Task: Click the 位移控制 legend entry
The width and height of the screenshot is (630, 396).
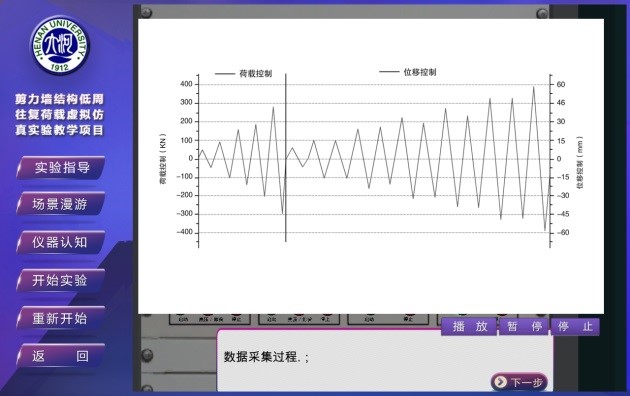Action: click(x=408, y=72)
